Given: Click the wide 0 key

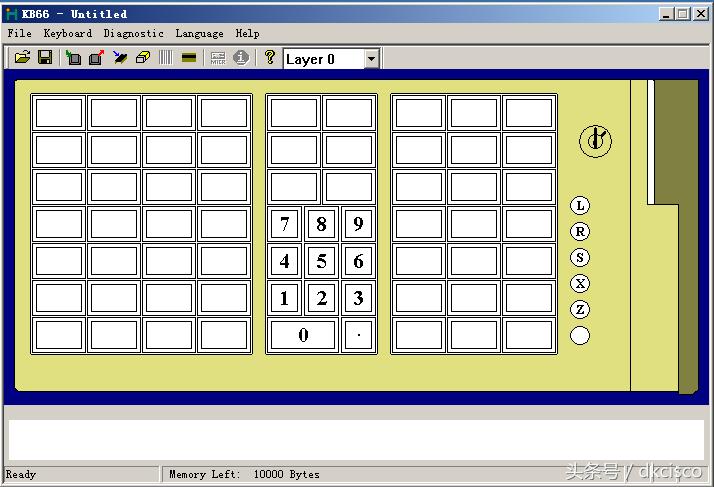Looking at the screenshot, I should pyautogui.click(x=303, y=335).
